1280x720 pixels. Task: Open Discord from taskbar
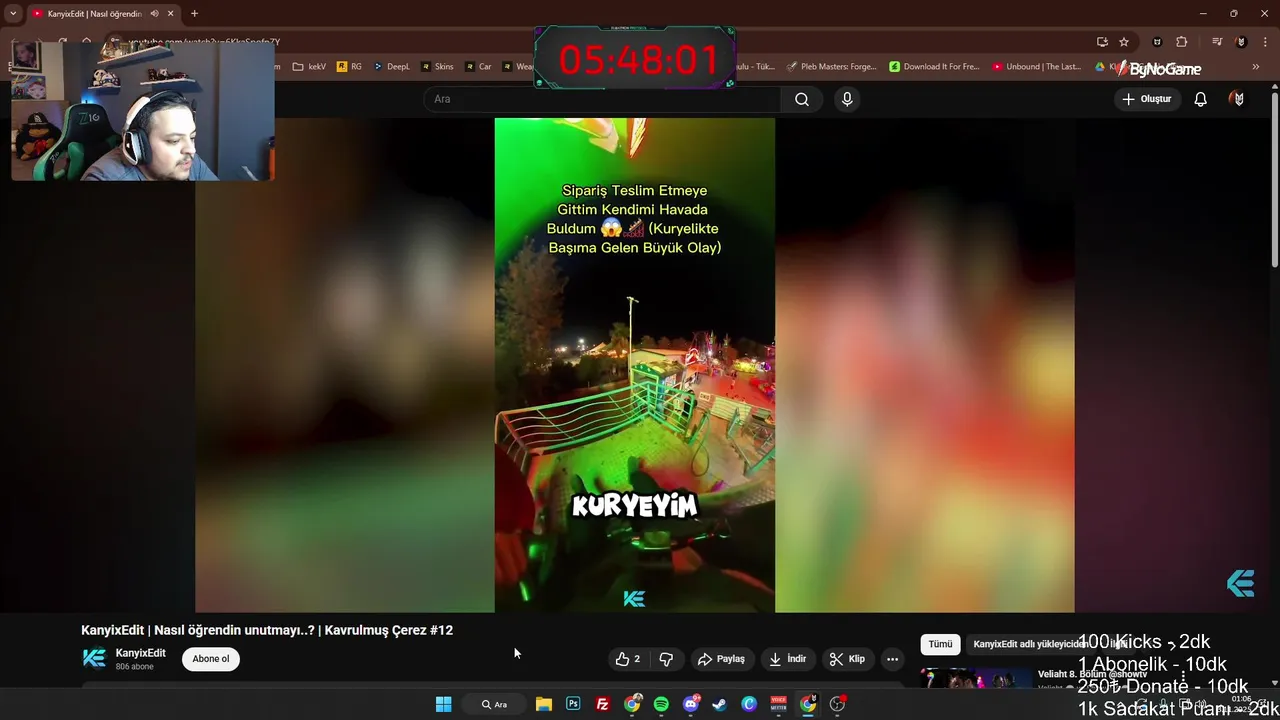coord(690,704)
